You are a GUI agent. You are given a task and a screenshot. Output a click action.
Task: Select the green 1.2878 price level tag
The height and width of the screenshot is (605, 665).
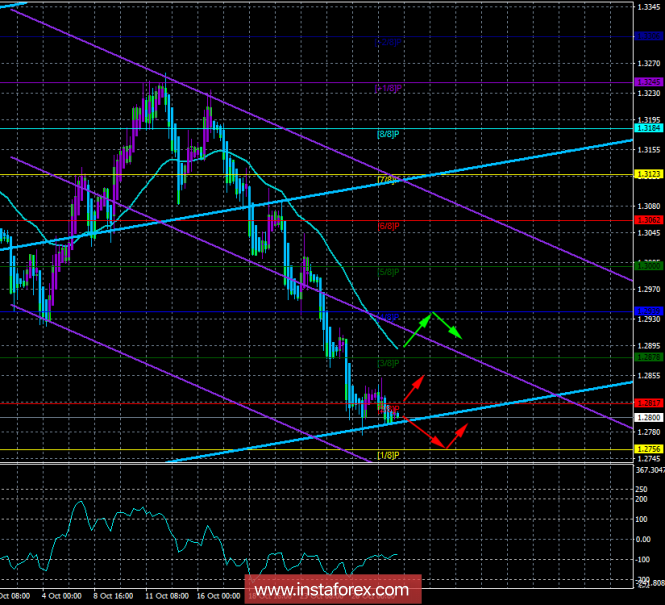pyautogui.click(x=648, y=357)
